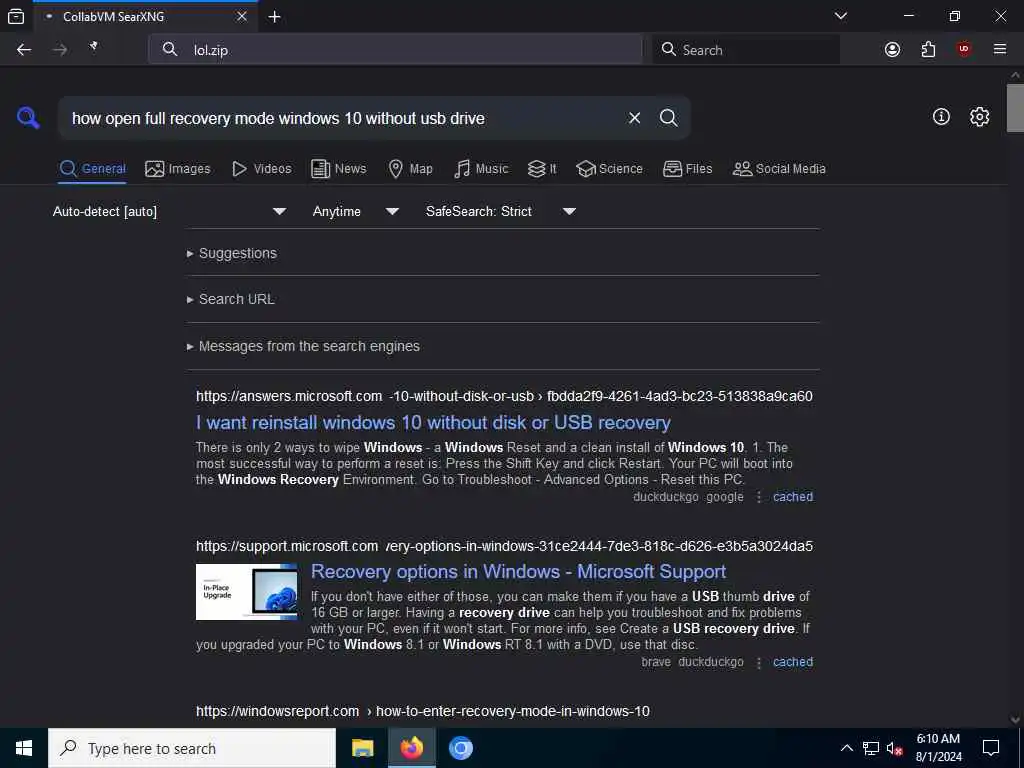Open Firefox account icon
Image resolution: width=1024 pixels, height=768 pixels.
892,50
